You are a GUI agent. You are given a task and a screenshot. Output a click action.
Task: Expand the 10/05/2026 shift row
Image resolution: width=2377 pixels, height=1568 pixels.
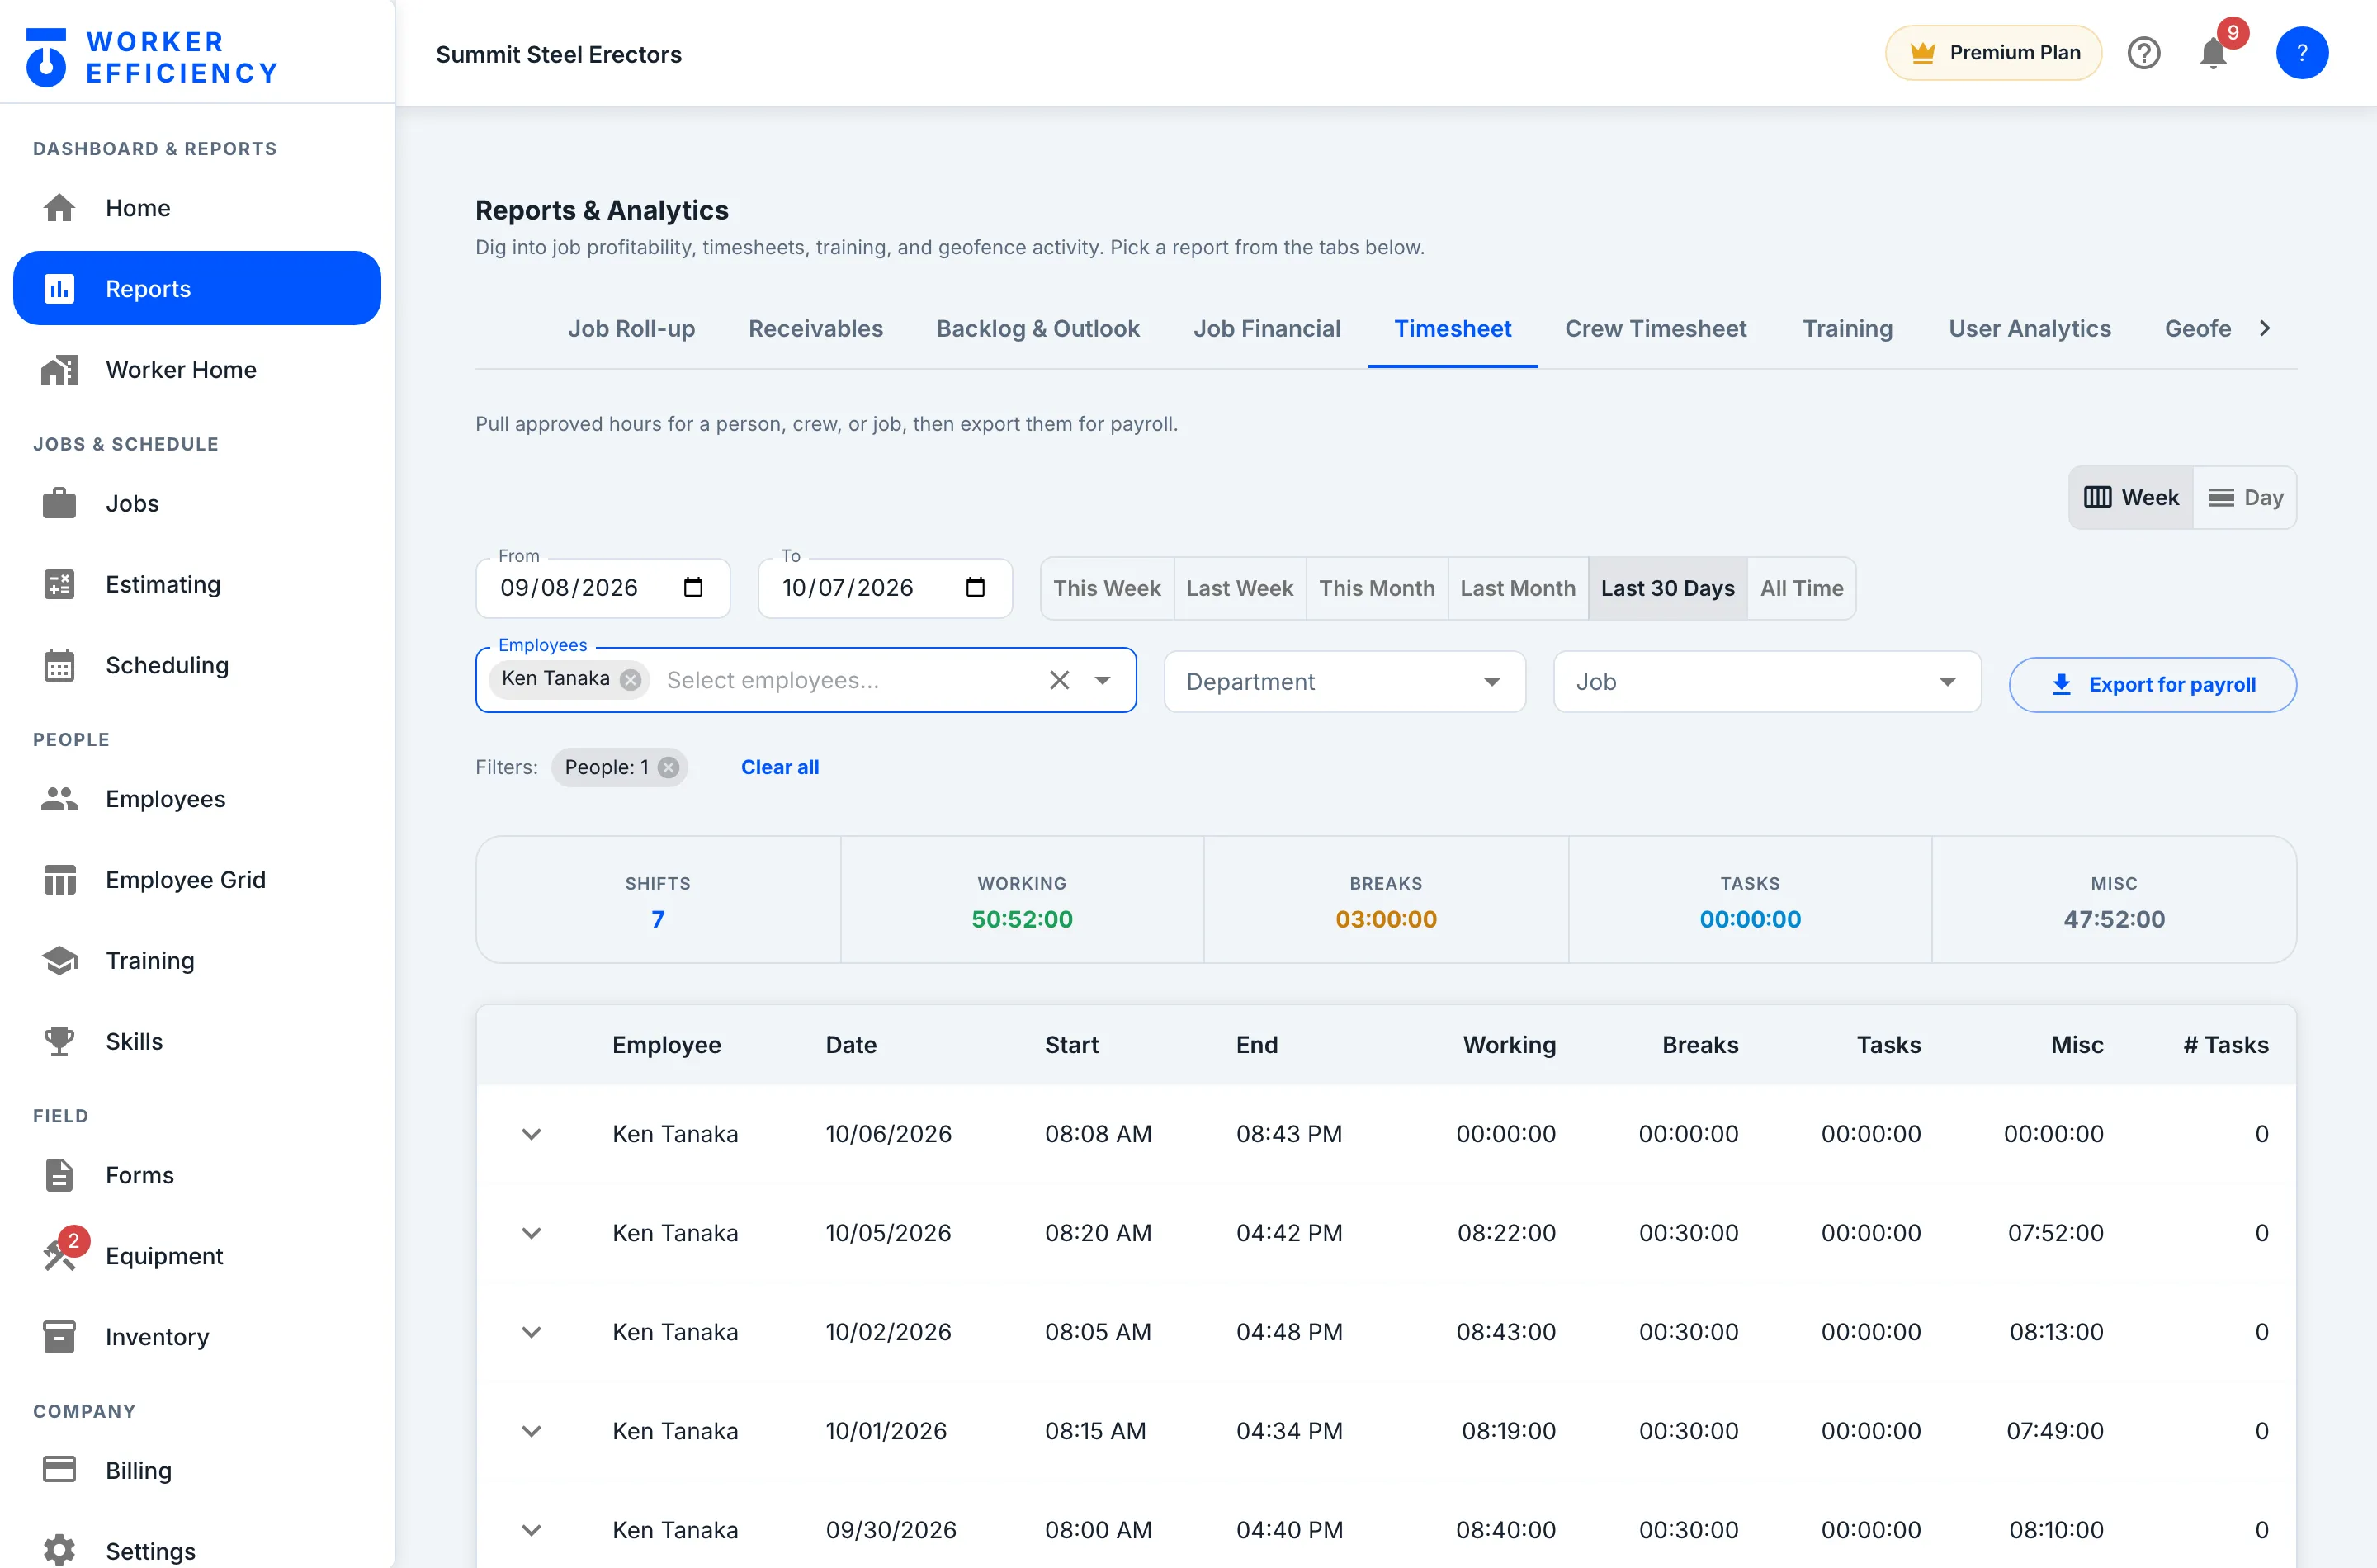tap(531, 1233)
